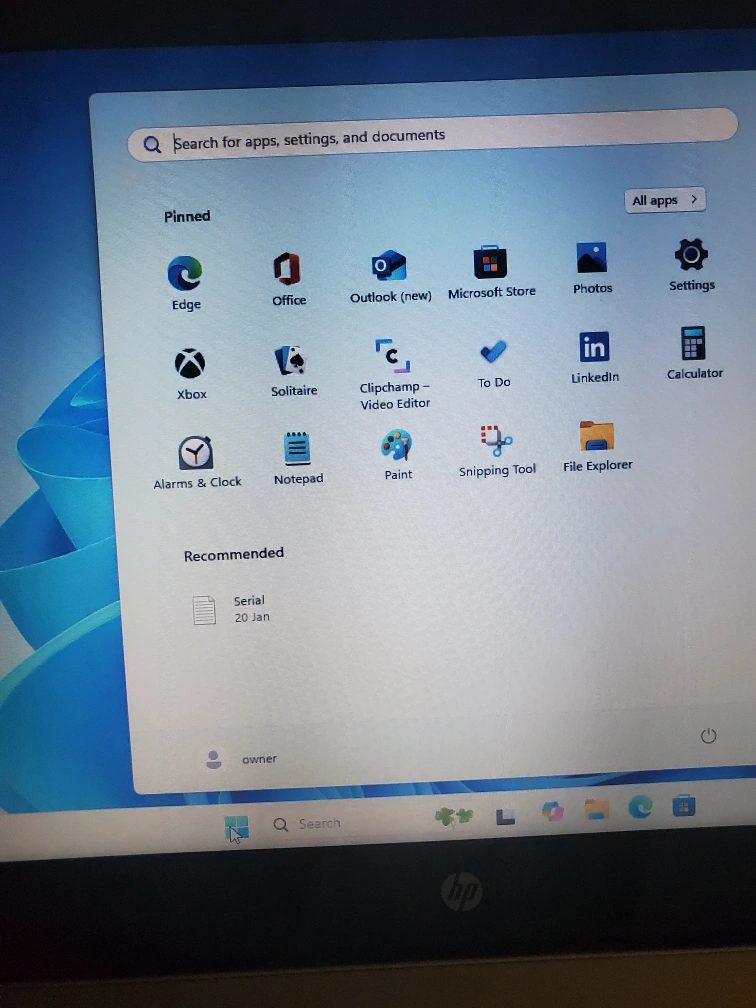Open Alarms & Clock

pyautogui.click(x=197, y=462)
